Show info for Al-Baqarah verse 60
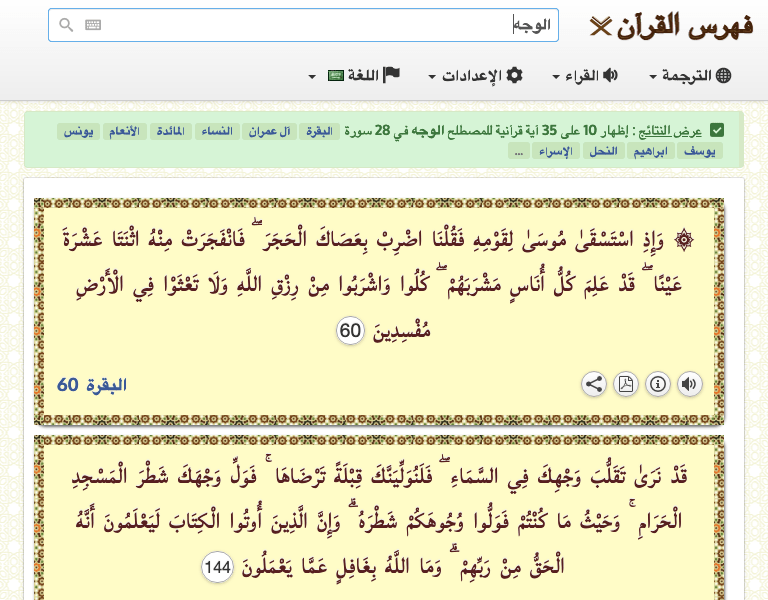 (x=658, y=384)
